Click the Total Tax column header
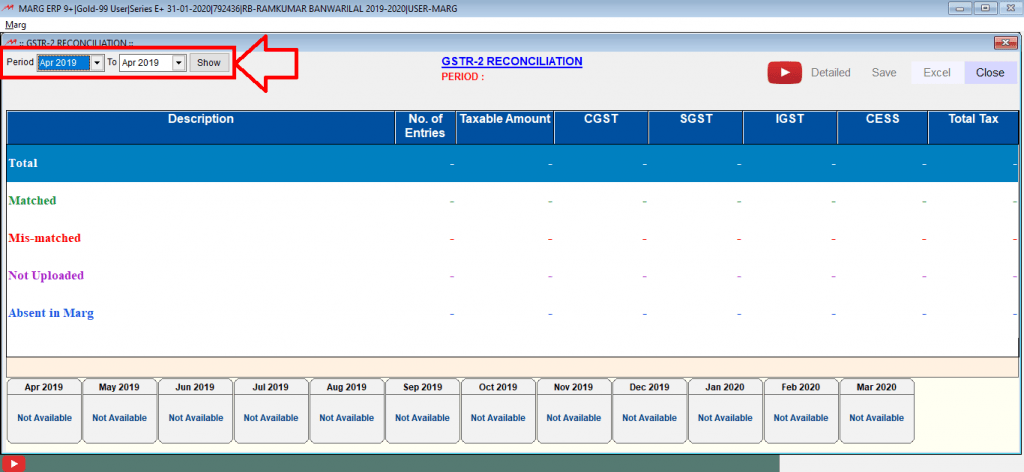1024x472 pixels. pyautogui.click(x=973, y=127)
